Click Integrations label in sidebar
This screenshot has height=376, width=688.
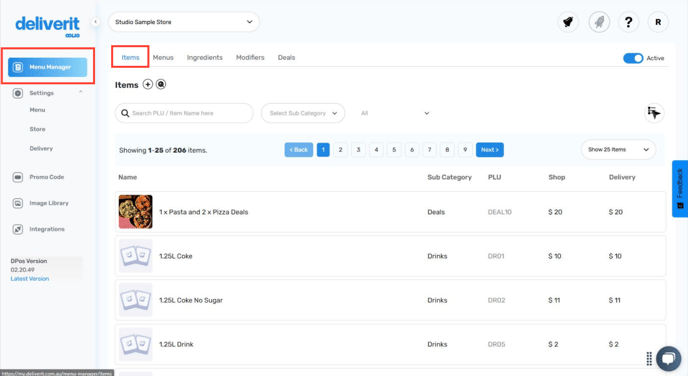pos(47,229)
